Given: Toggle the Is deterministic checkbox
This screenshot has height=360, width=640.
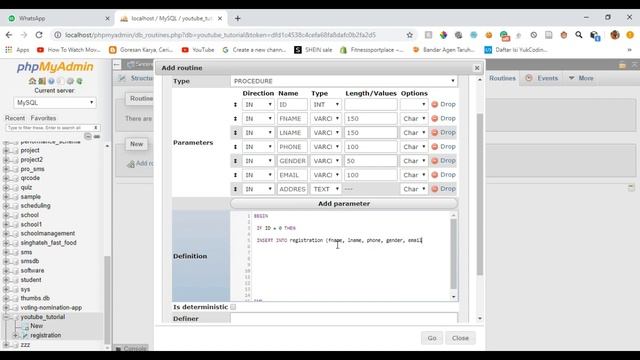Looking at the screenshot, I should coord(233,307).
